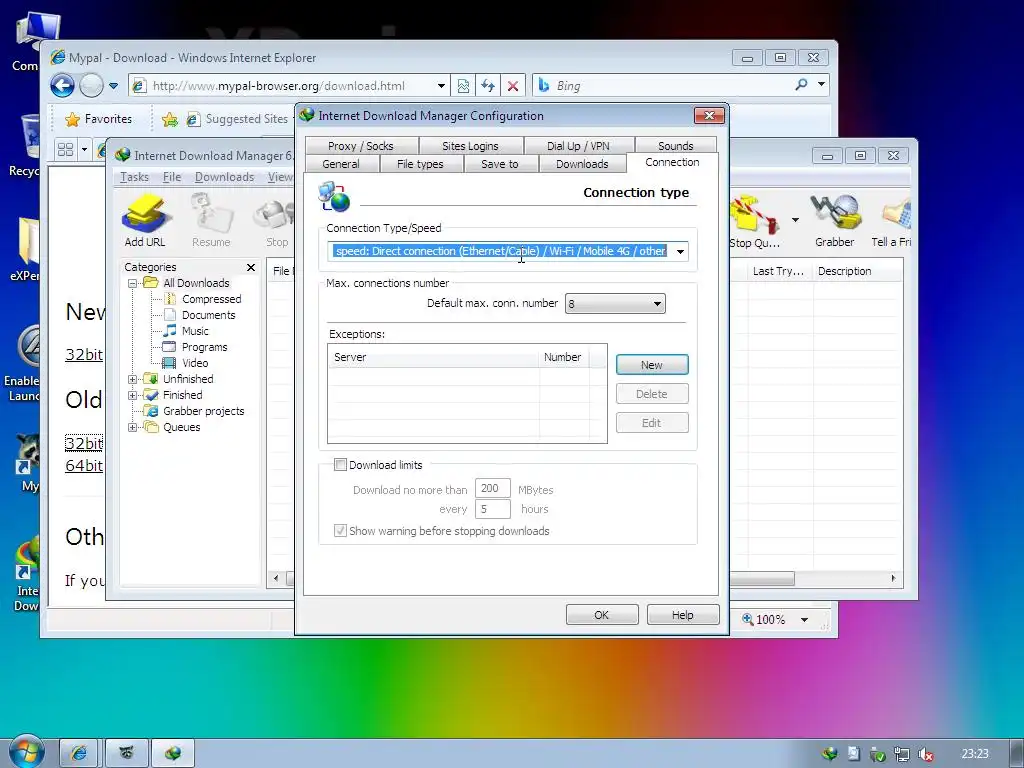The image size is (1024, 768).
Task: Open the Connection Type/Speed dropdown
Action: pyautogui.click(x=680, y=251)
